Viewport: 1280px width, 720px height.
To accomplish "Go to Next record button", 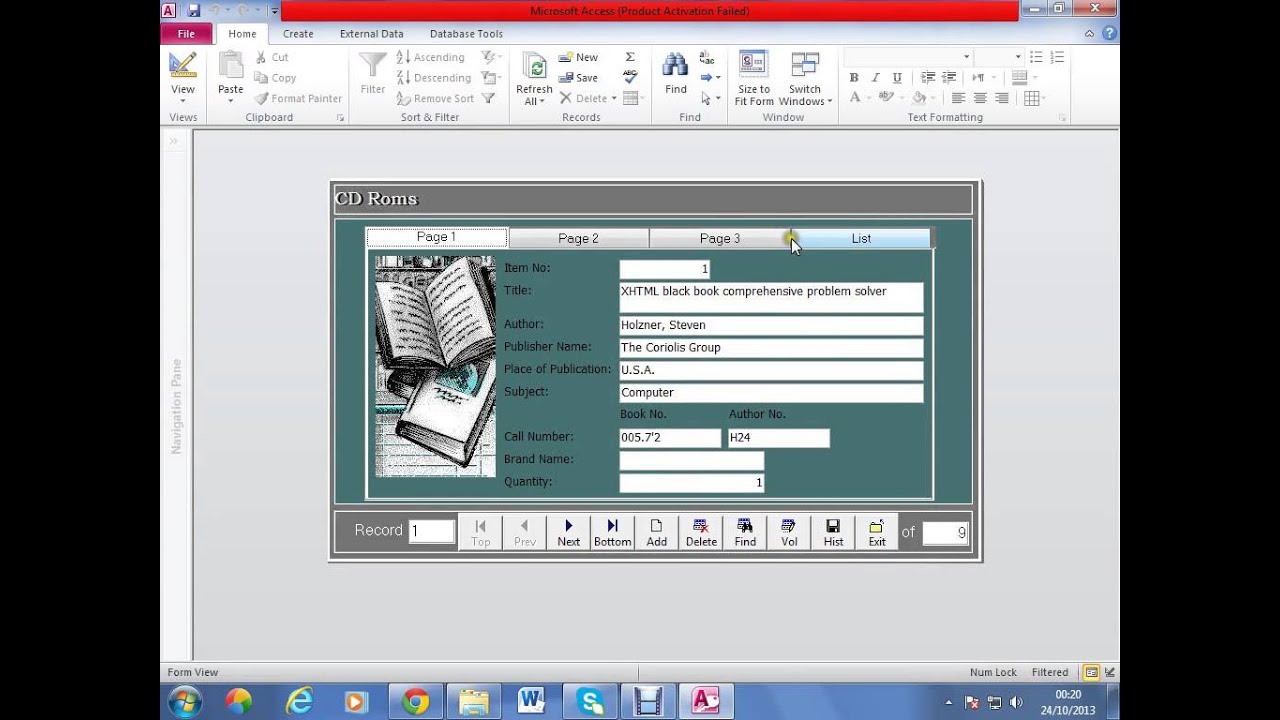I will point(568,533).
